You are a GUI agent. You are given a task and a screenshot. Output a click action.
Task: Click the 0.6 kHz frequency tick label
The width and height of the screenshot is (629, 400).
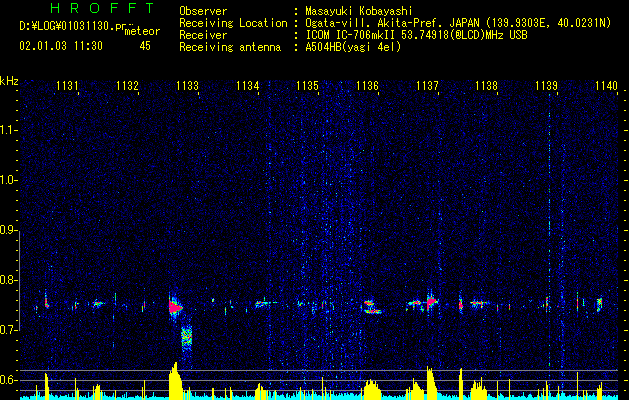[x=8, y=380]
